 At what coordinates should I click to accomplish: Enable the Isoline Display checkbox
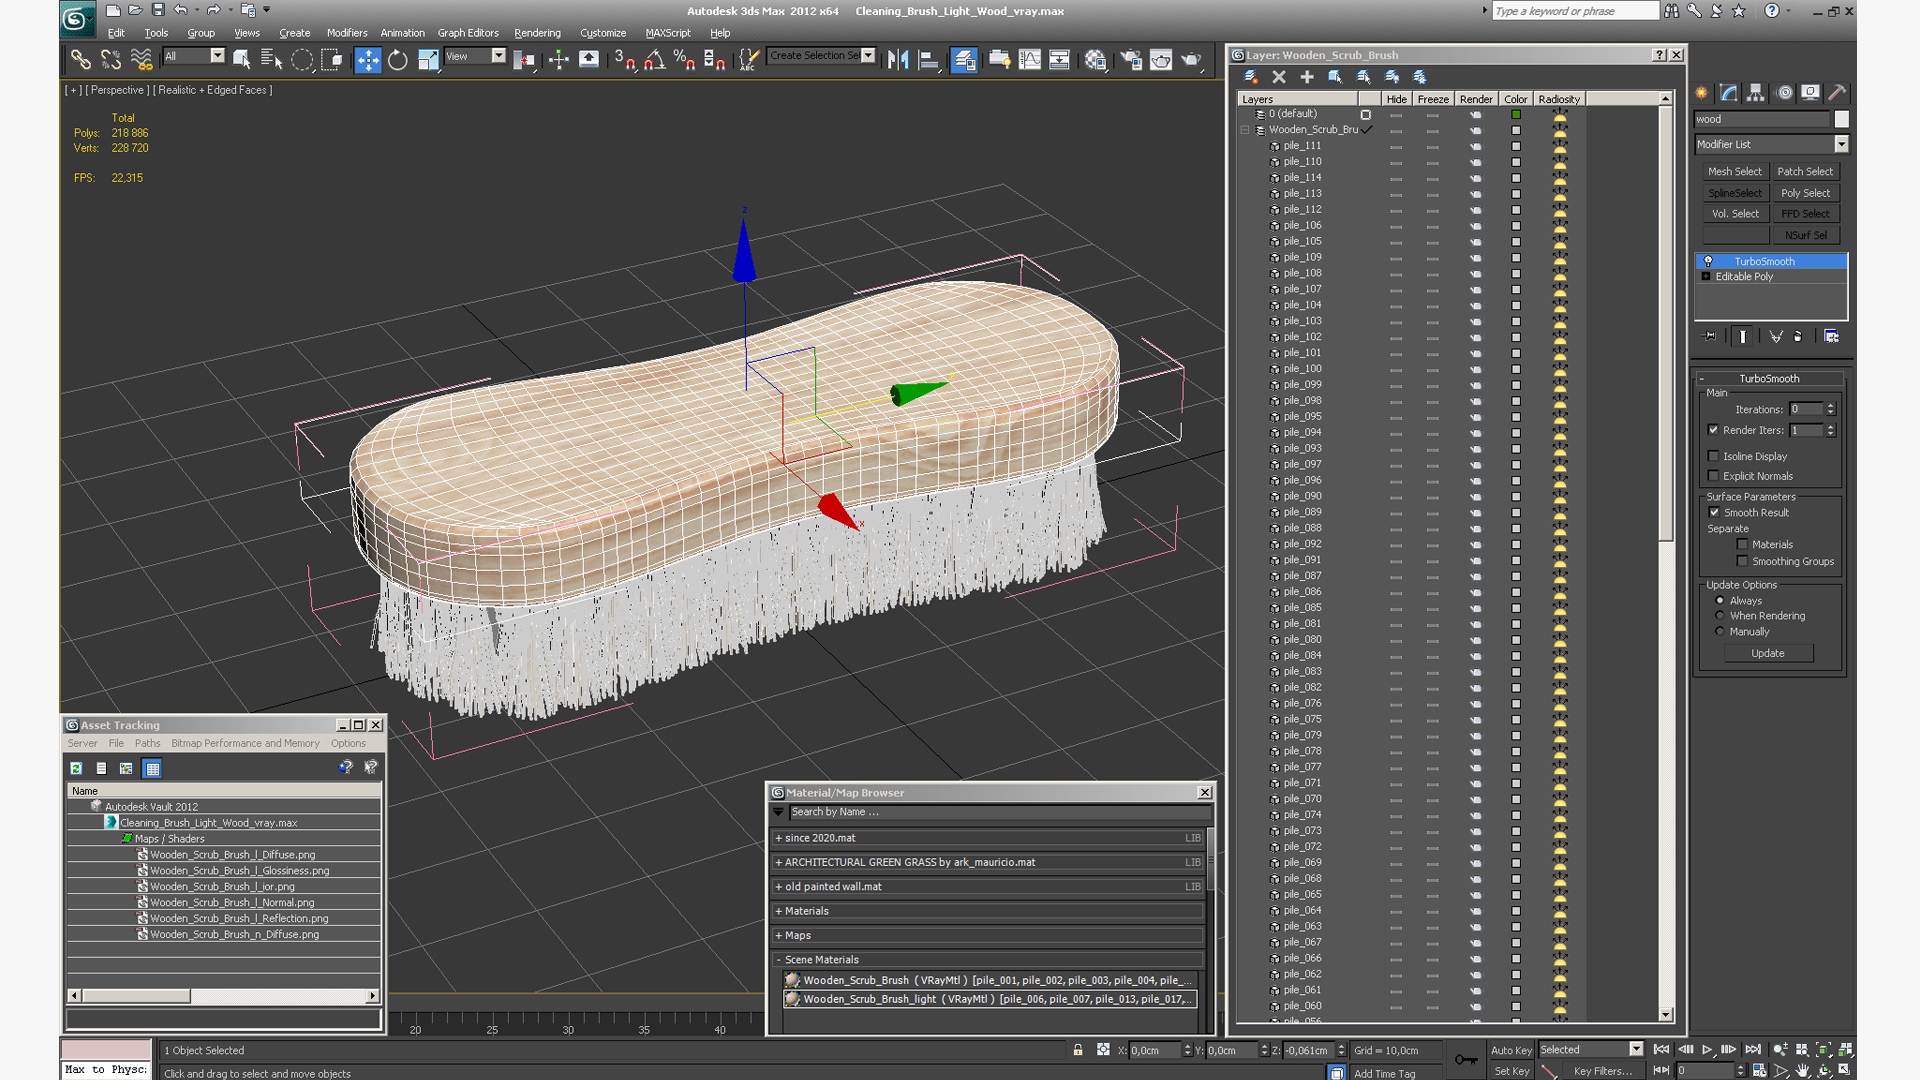tap(1713, 456)
